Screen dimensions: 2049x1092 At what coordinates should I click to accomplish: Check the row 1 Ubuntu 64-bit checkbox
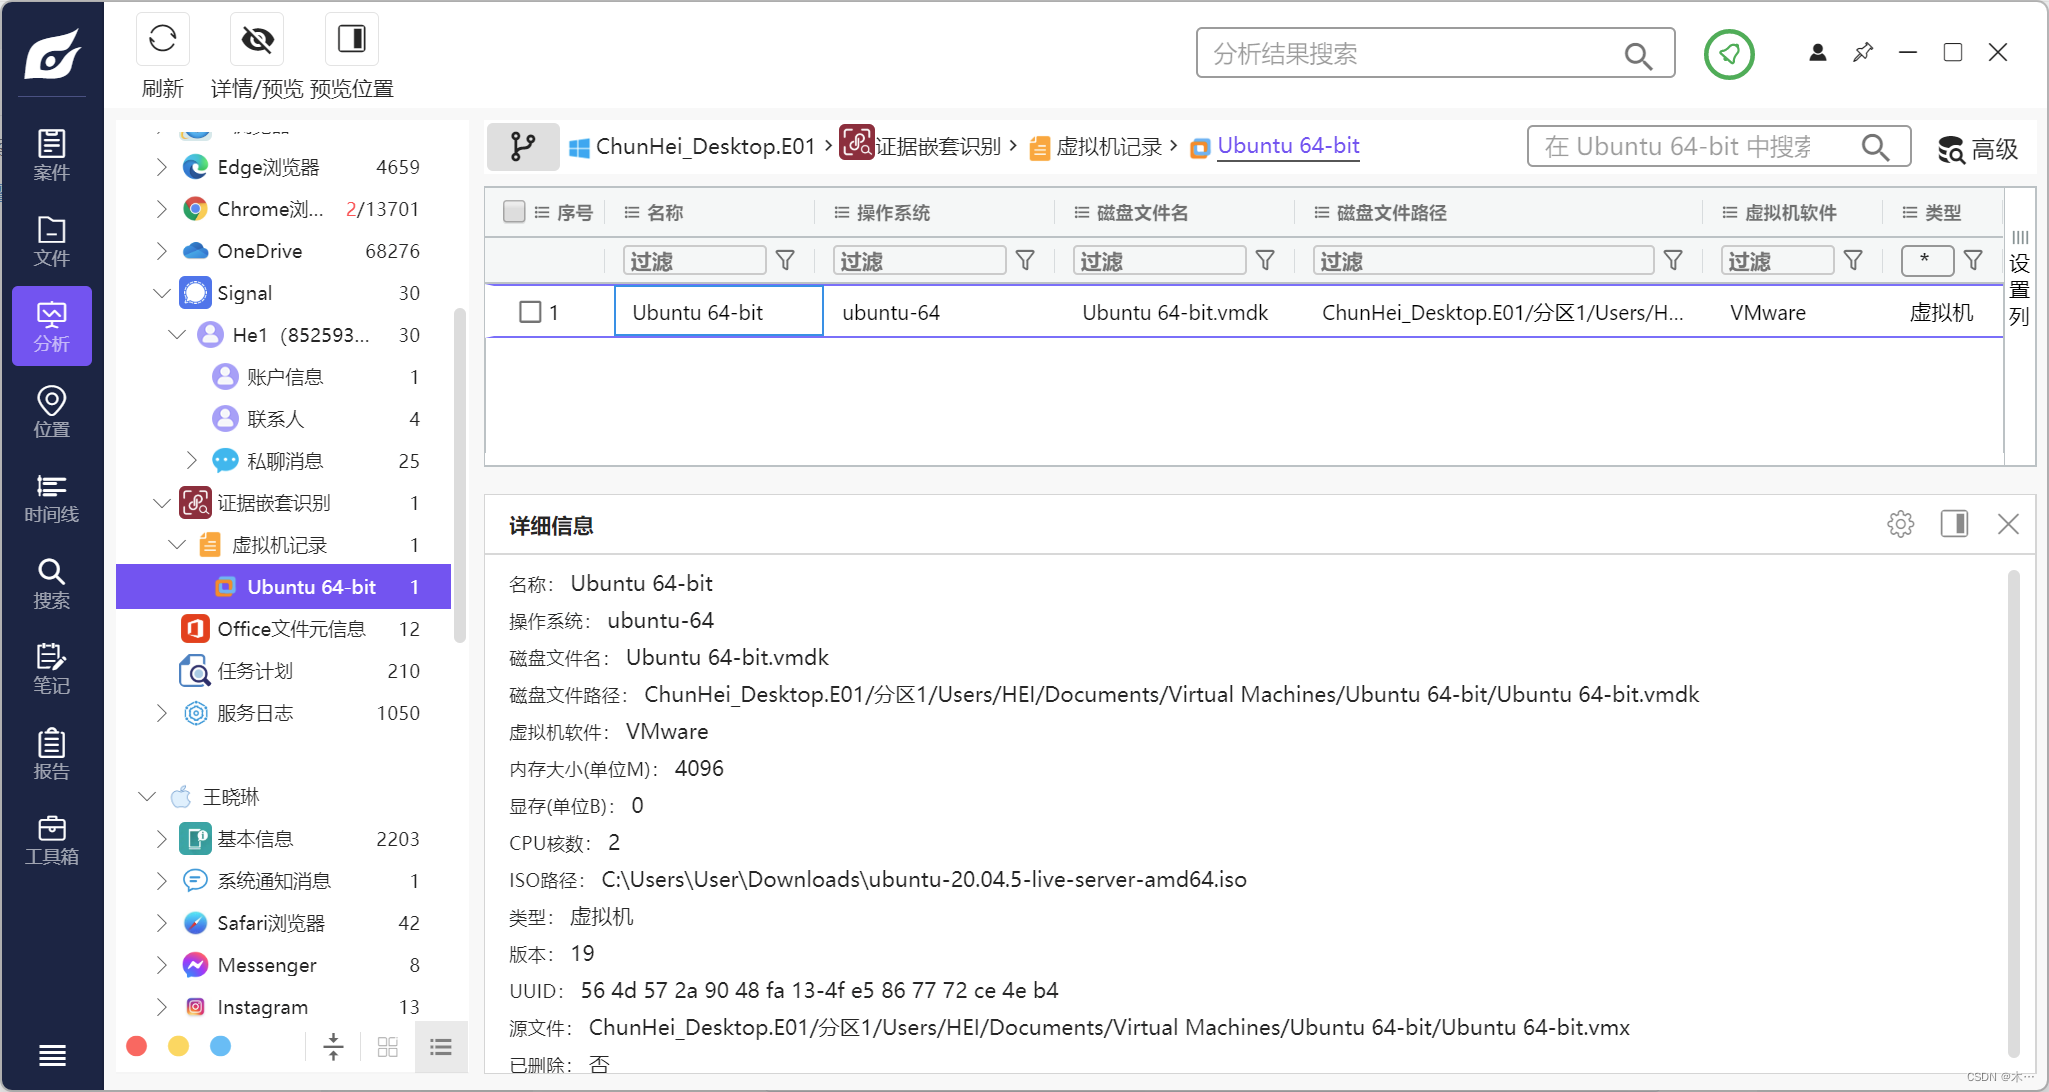coord(530,312)
